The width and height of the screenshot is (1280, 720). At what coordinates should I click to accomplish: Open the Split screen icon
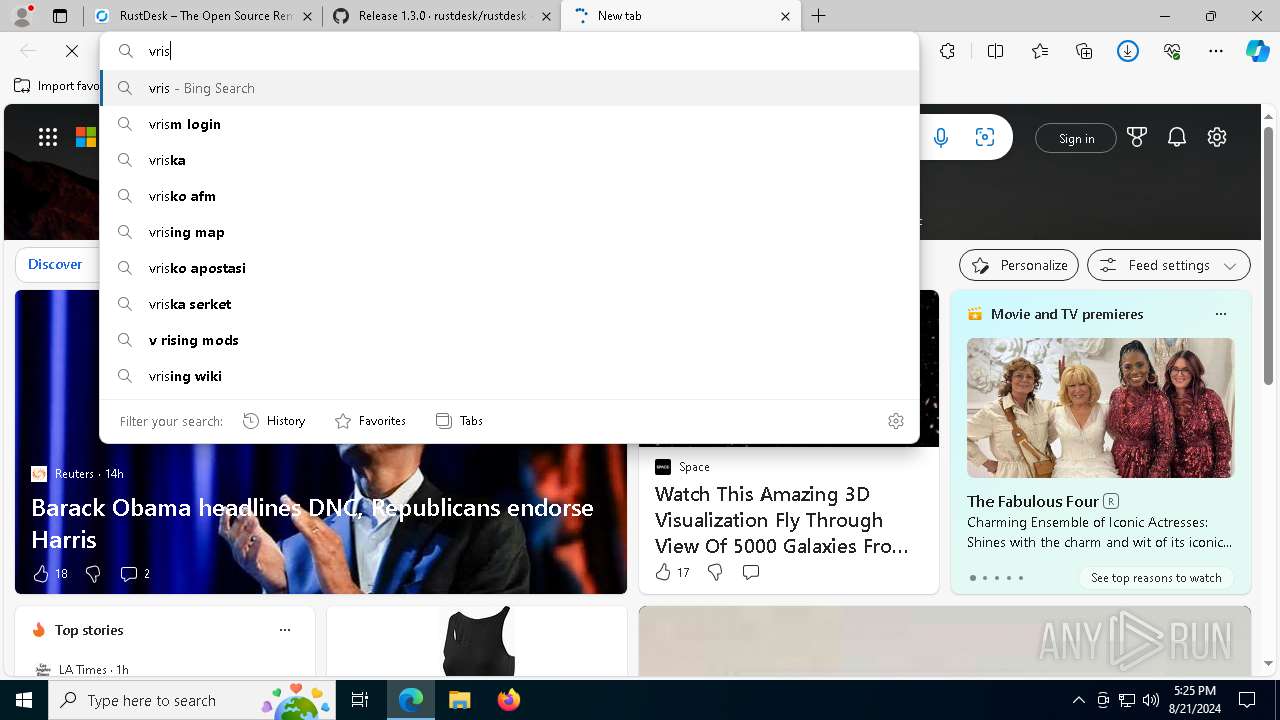click(995, 51)
